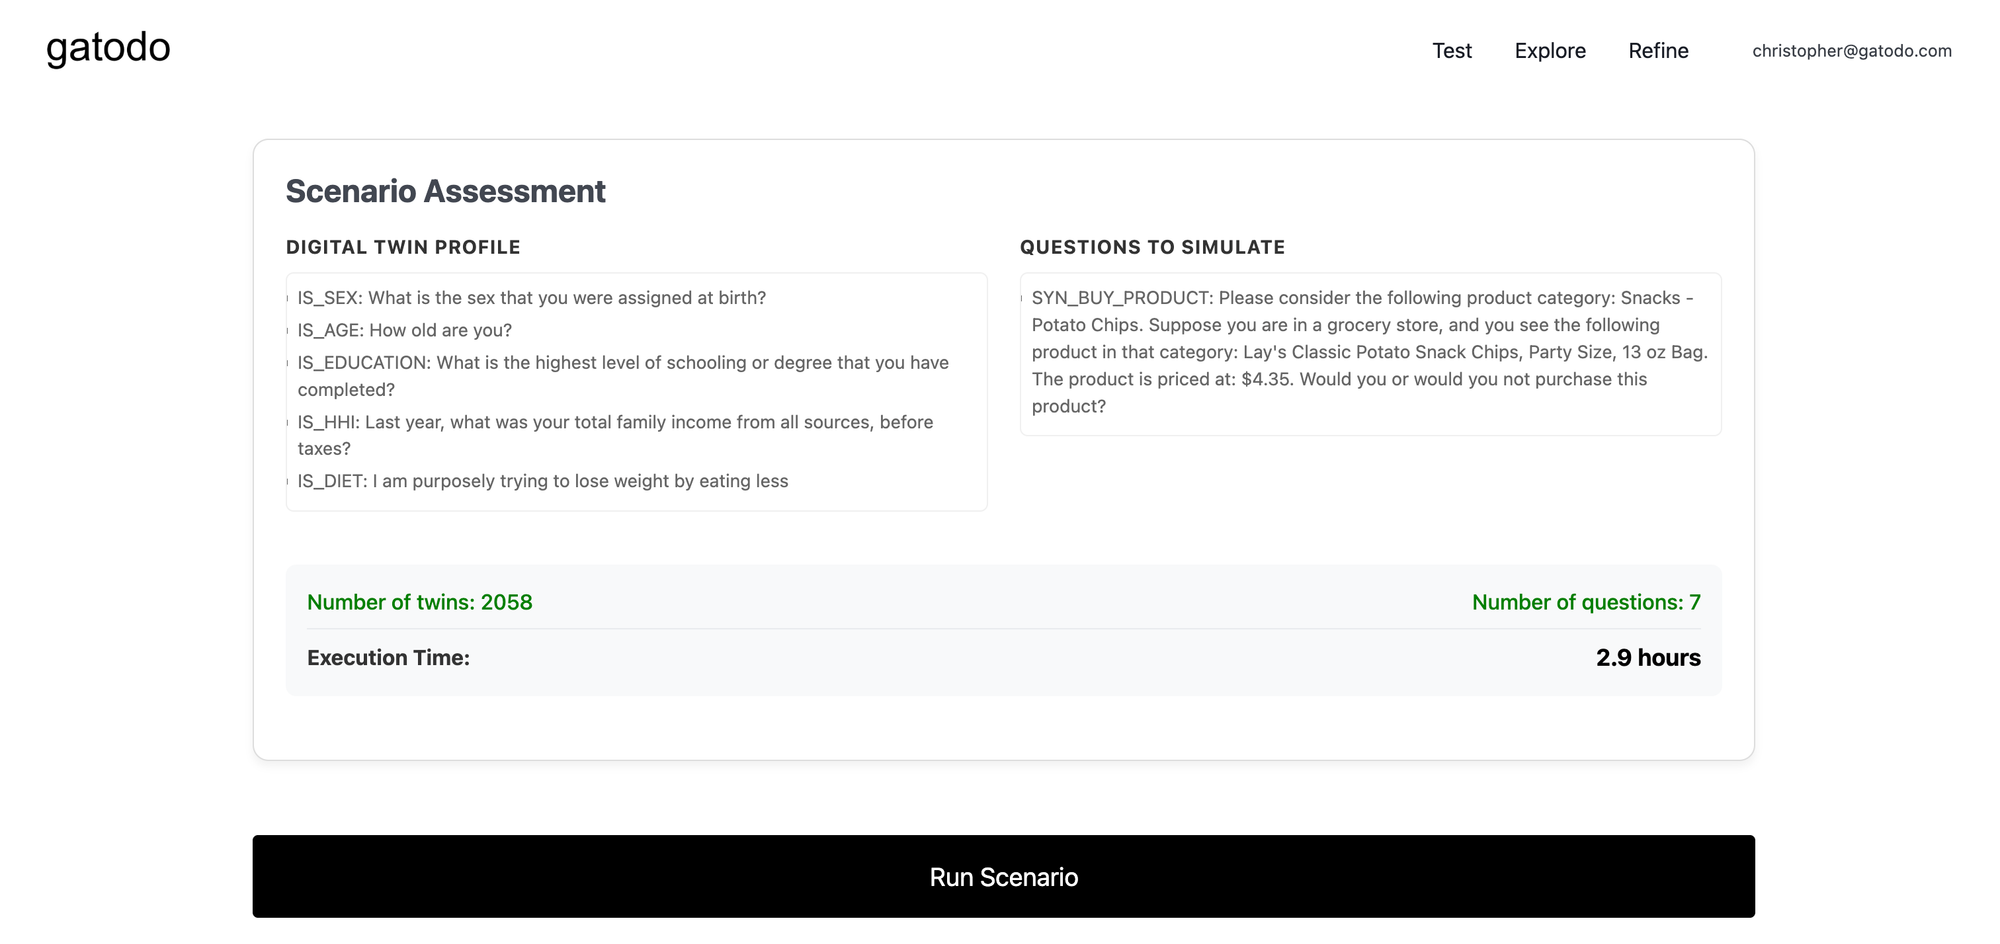This screenshot has width=2000, height=944.
Task: Go to the Explore page
Action: (x=1549, y=51)
